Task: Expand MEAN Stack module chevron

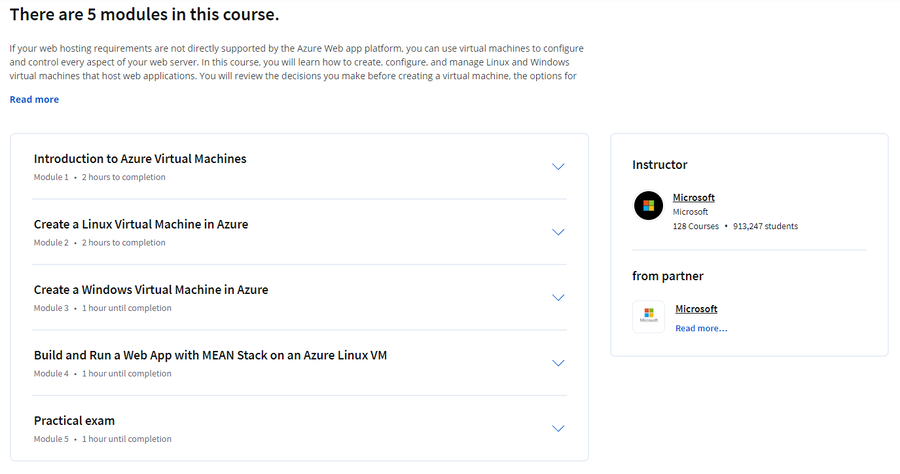Action: [x=558, y=363]
